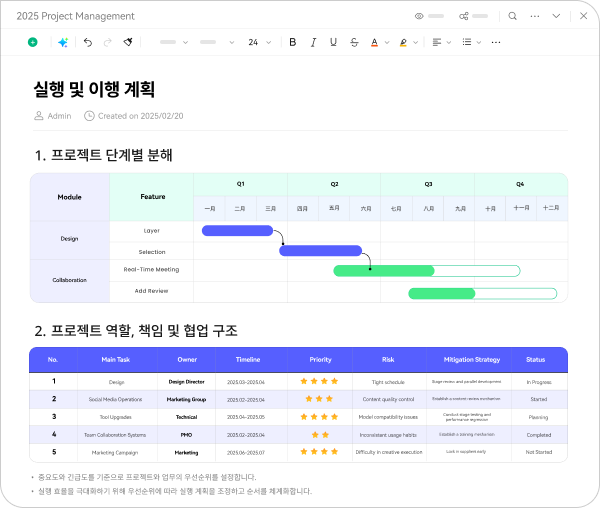Image resolution: width=600 pixels, height=508 pixels.
Task: Click the Main Task column header
Action: pos(116,360)
